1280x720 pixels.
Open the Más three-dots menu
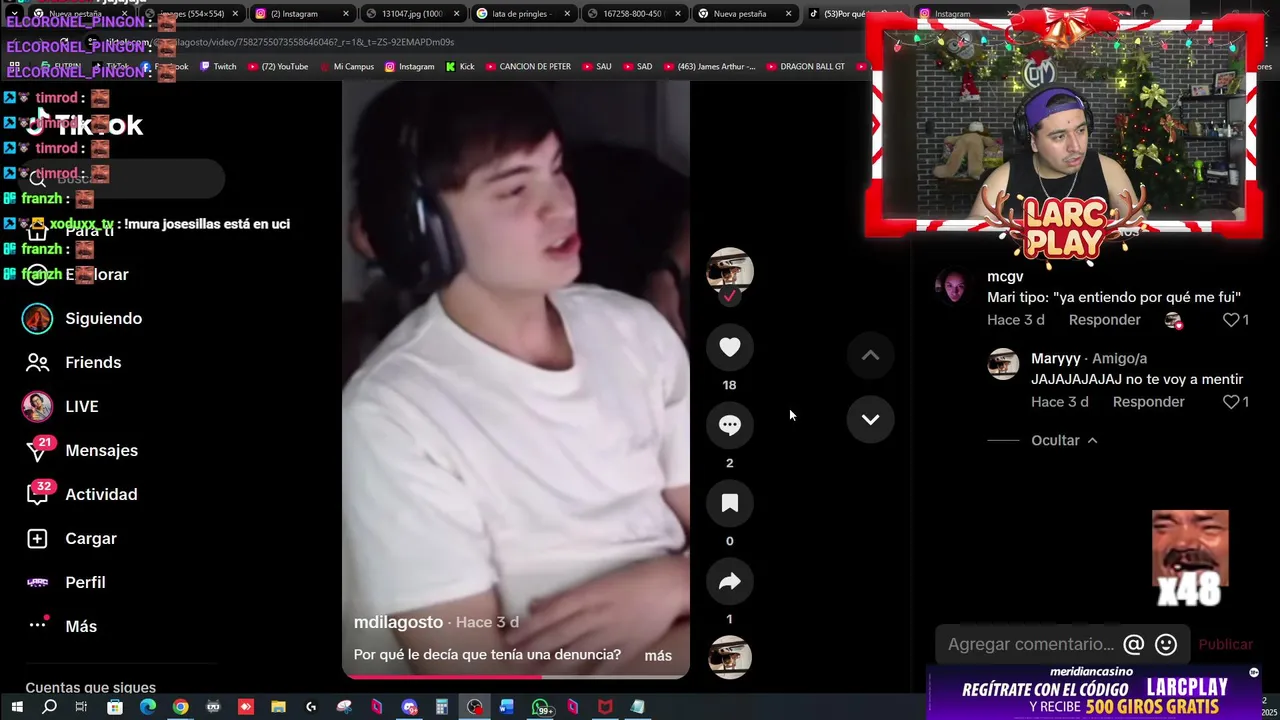[81, 626]
